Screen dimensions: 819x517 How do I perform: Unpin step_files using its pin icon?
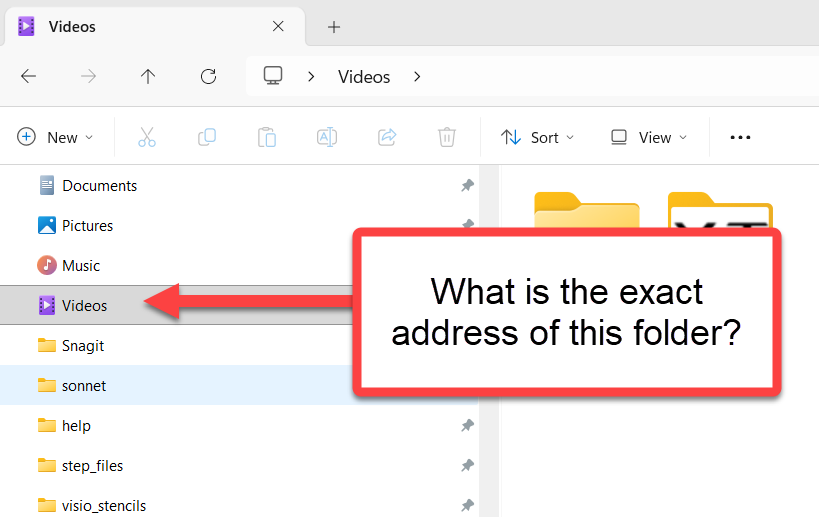click(467, 465)
